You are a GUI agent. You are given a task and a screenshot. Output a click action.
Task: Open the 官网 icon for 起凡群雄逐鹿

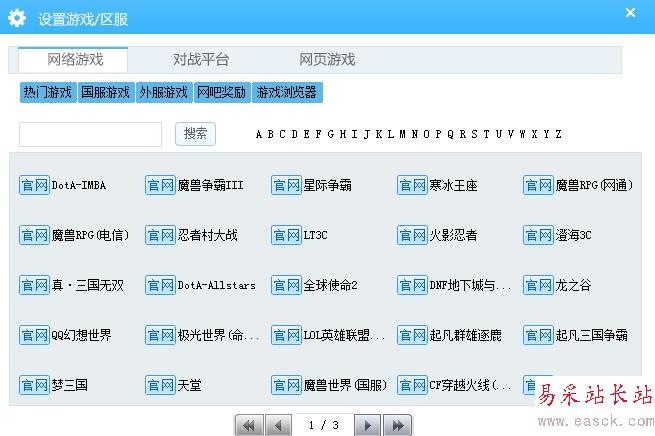413,335
